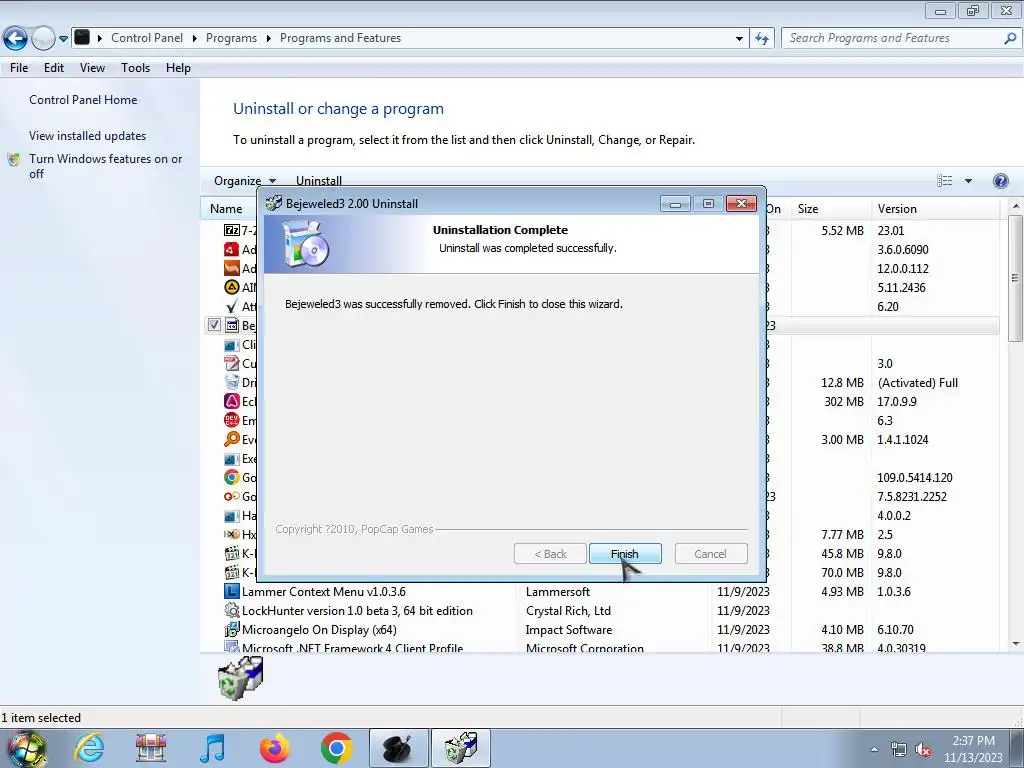1024x768 pixels.
Task: Open recent pages dropdown arrow
Action: [63, 39]
